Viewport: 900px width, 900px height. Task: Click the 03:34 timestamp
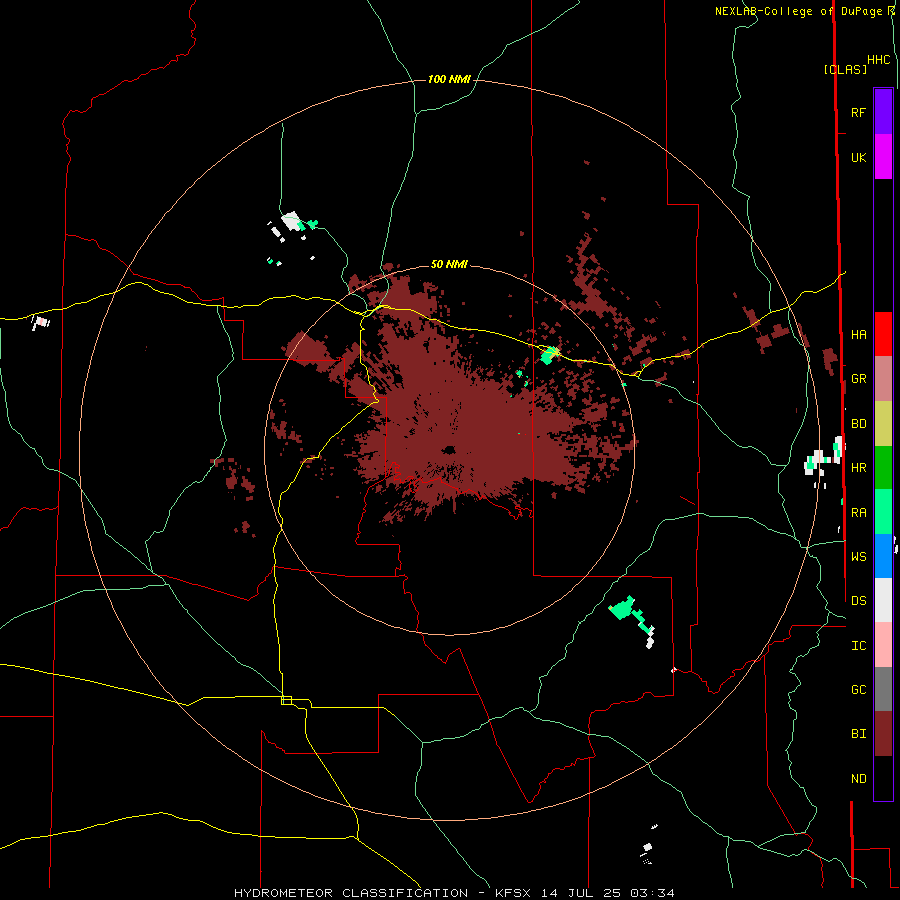click(x=652, y=893)
